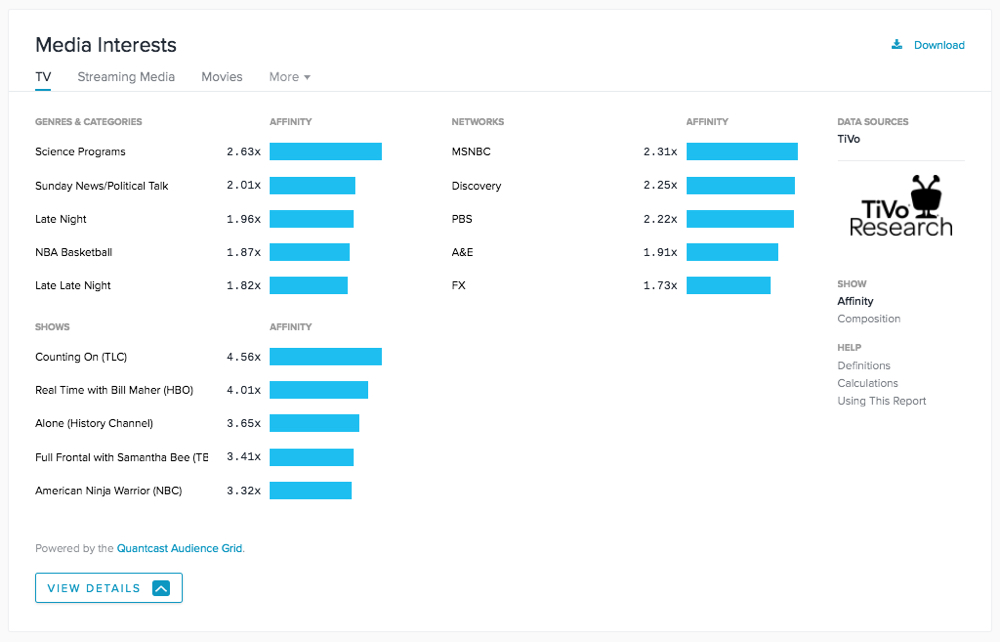Open the Movies tab
The width and height of the screenshot is (1000, 642).
[222, 77]
